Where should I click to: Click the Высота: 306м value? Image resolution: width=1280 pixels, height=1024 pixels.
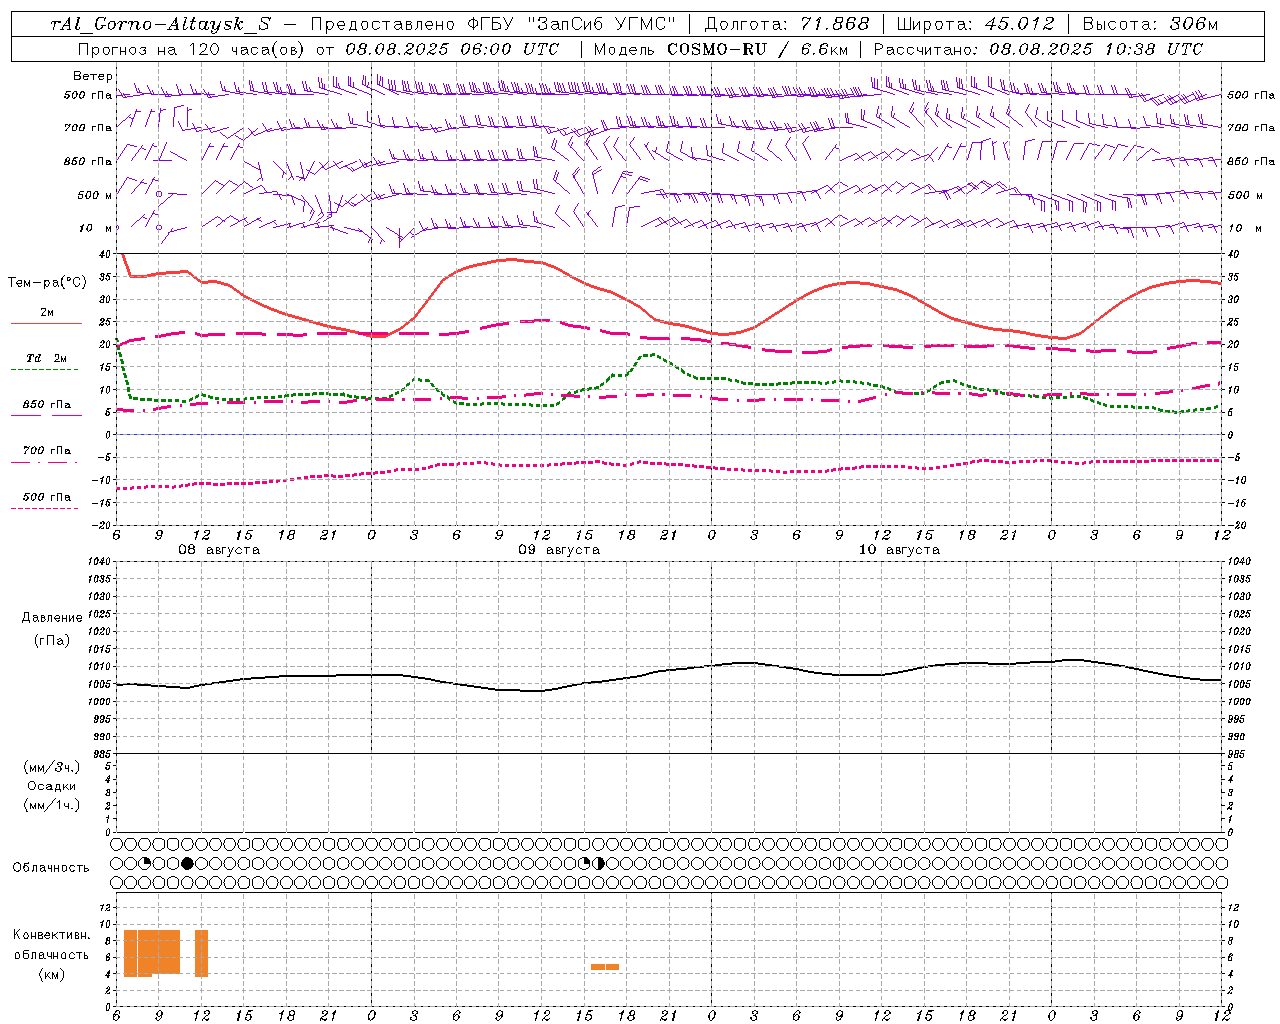click(1150, 25)
